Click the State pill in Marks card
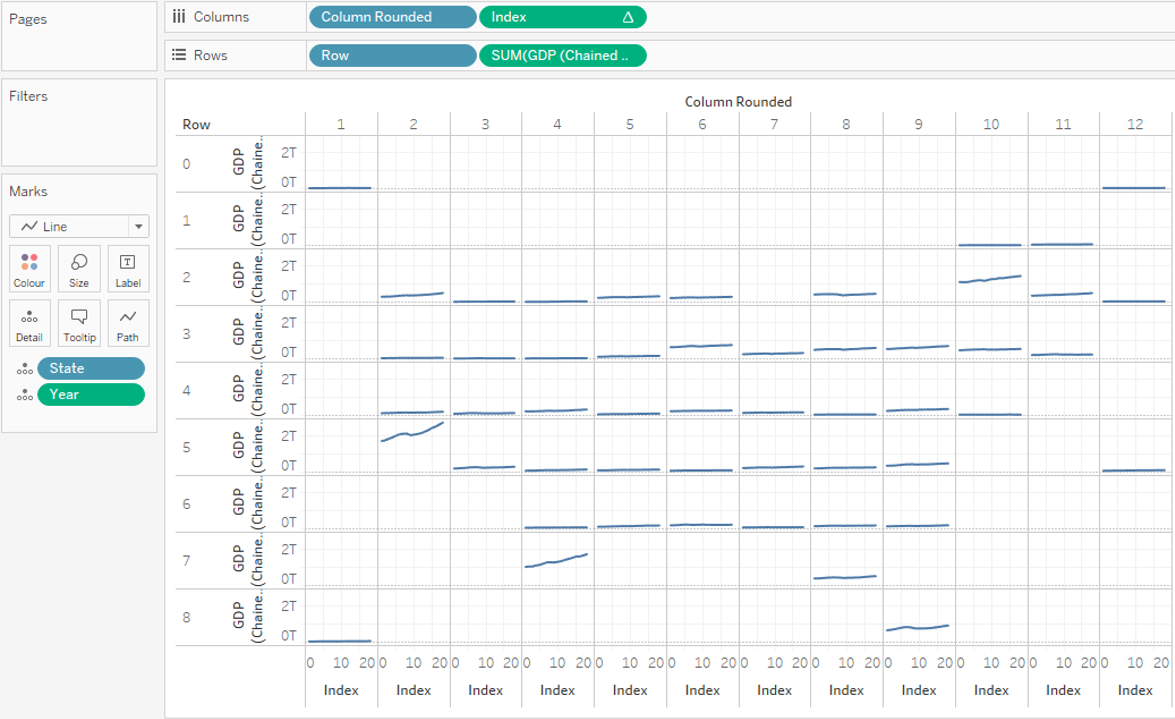This screenshot has width=1175, height=719. [90, 369]
